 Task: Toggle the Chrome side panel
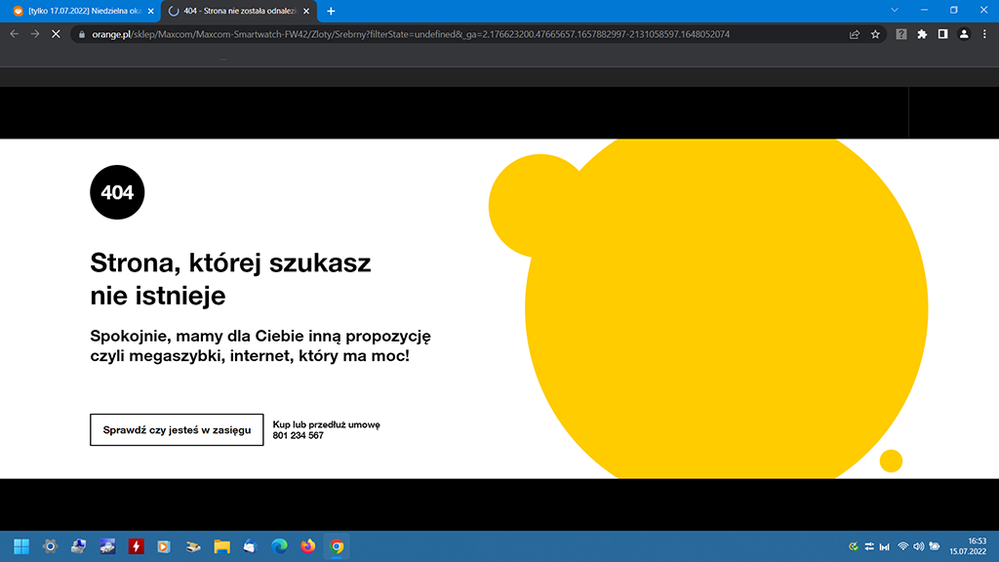click(943, 34)
